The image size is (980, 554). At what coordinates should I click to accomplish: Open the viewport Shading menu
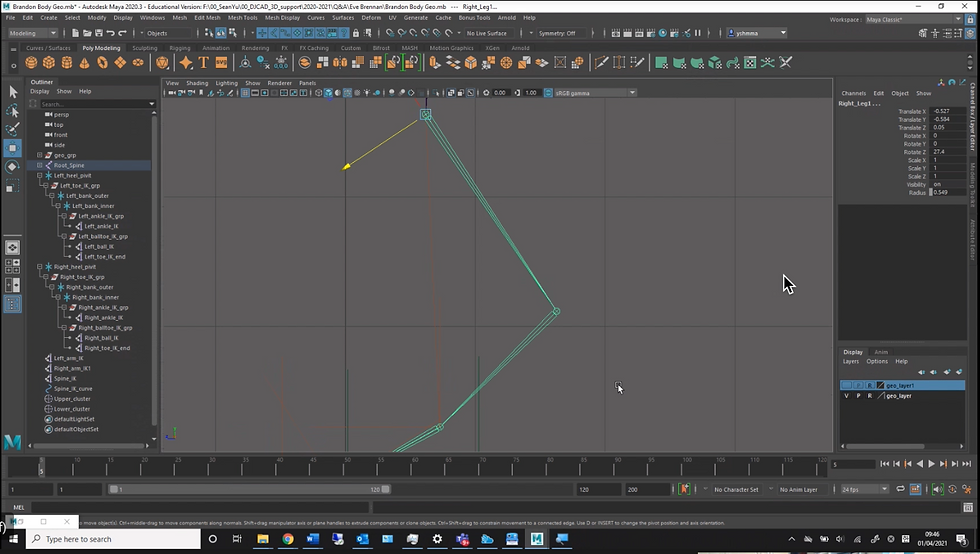point(197,83)
